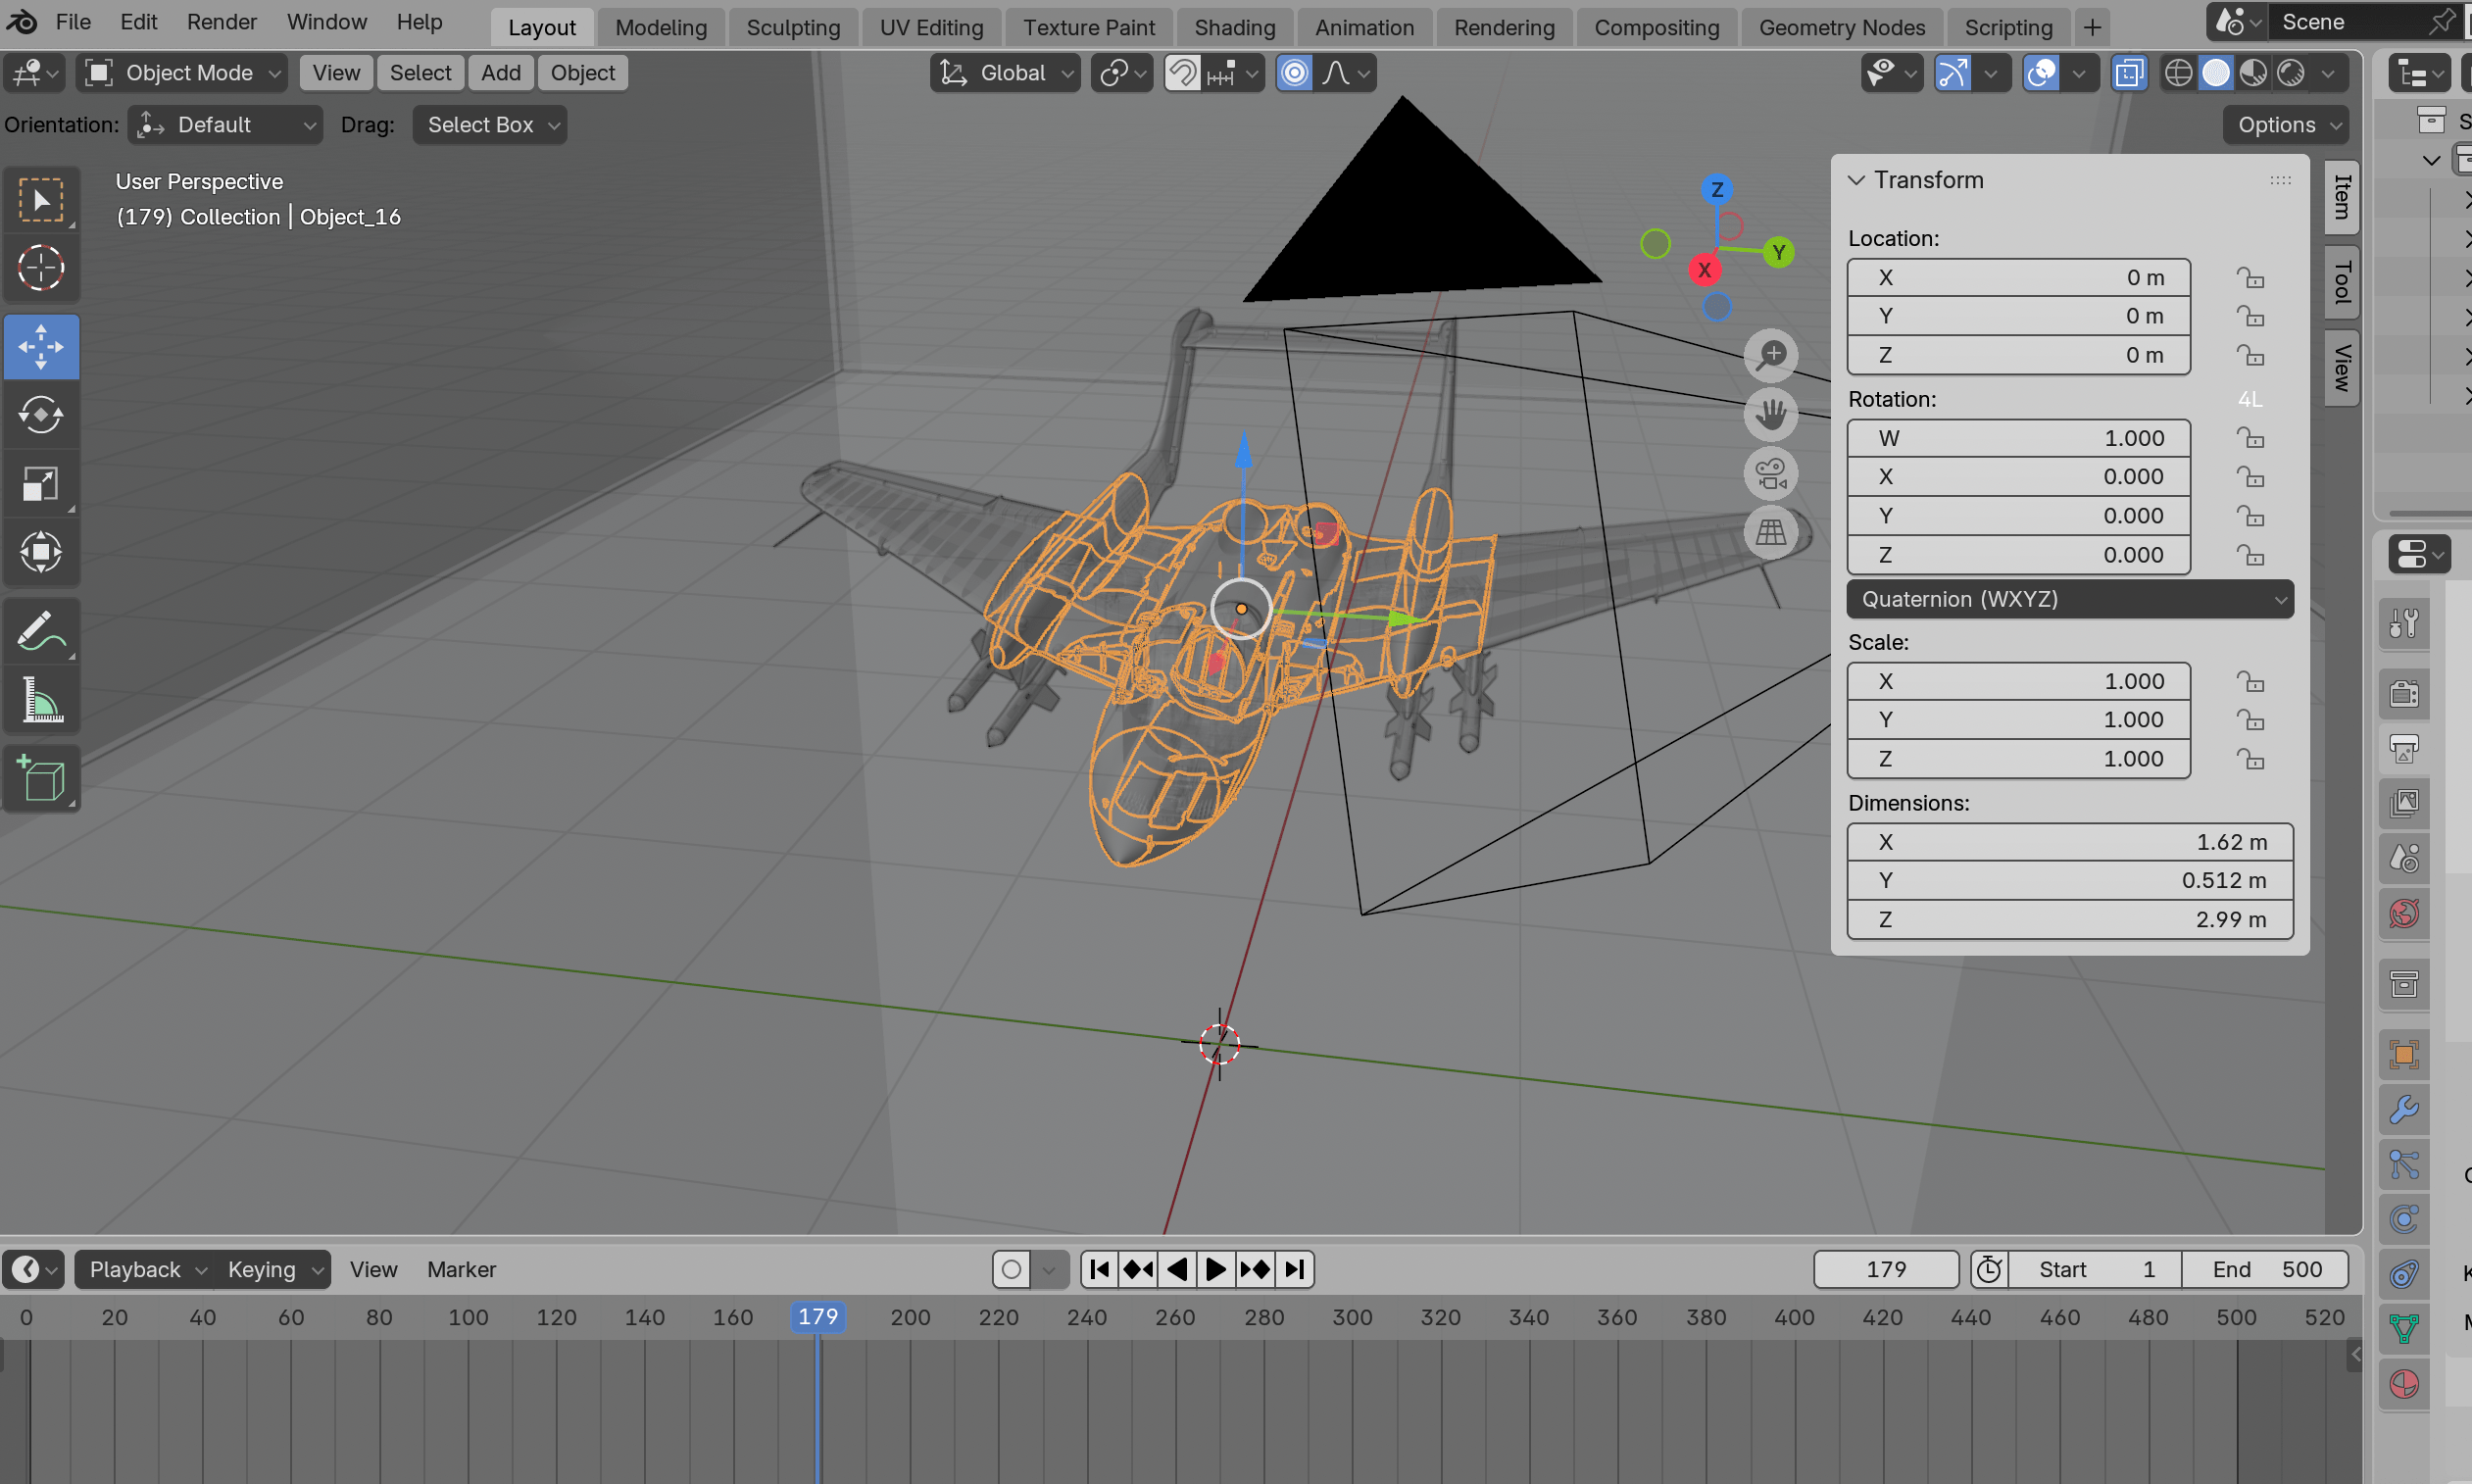Open the Render menu

point(221,22)
